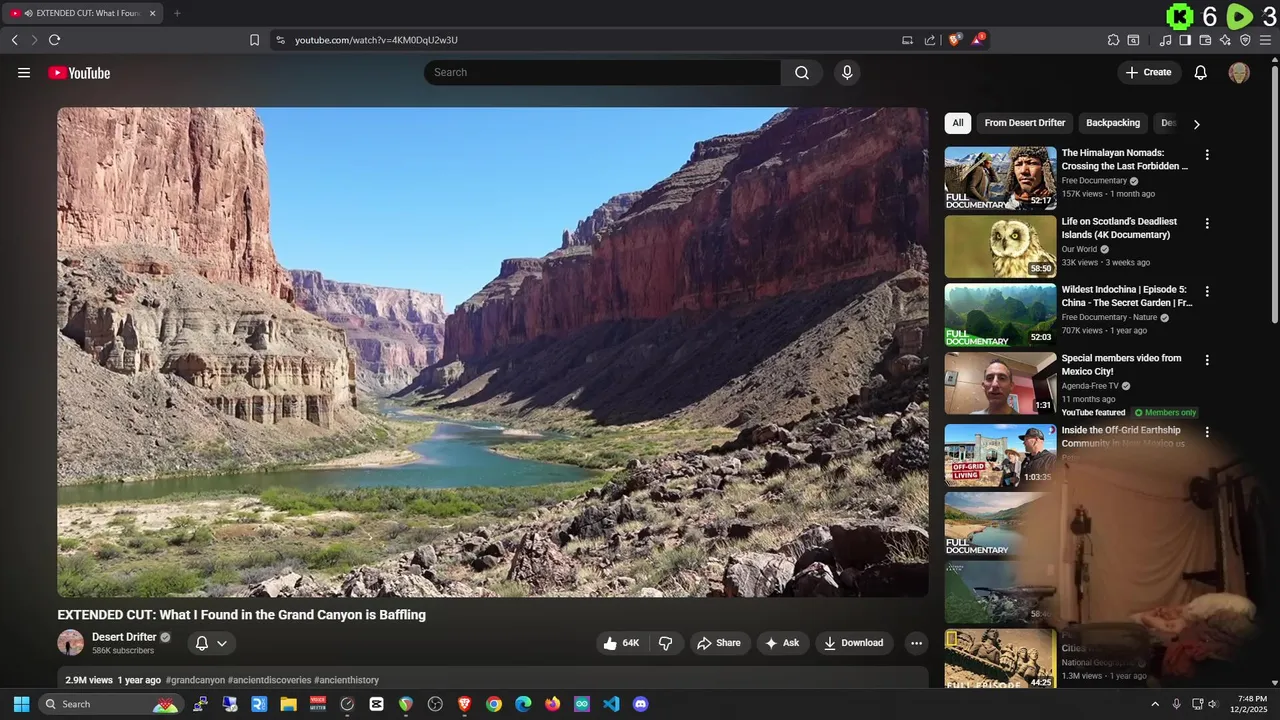Like the video with 64K thumbs-up
Image resolution: width=1280 pixels, height=720 pixels.
622,643
